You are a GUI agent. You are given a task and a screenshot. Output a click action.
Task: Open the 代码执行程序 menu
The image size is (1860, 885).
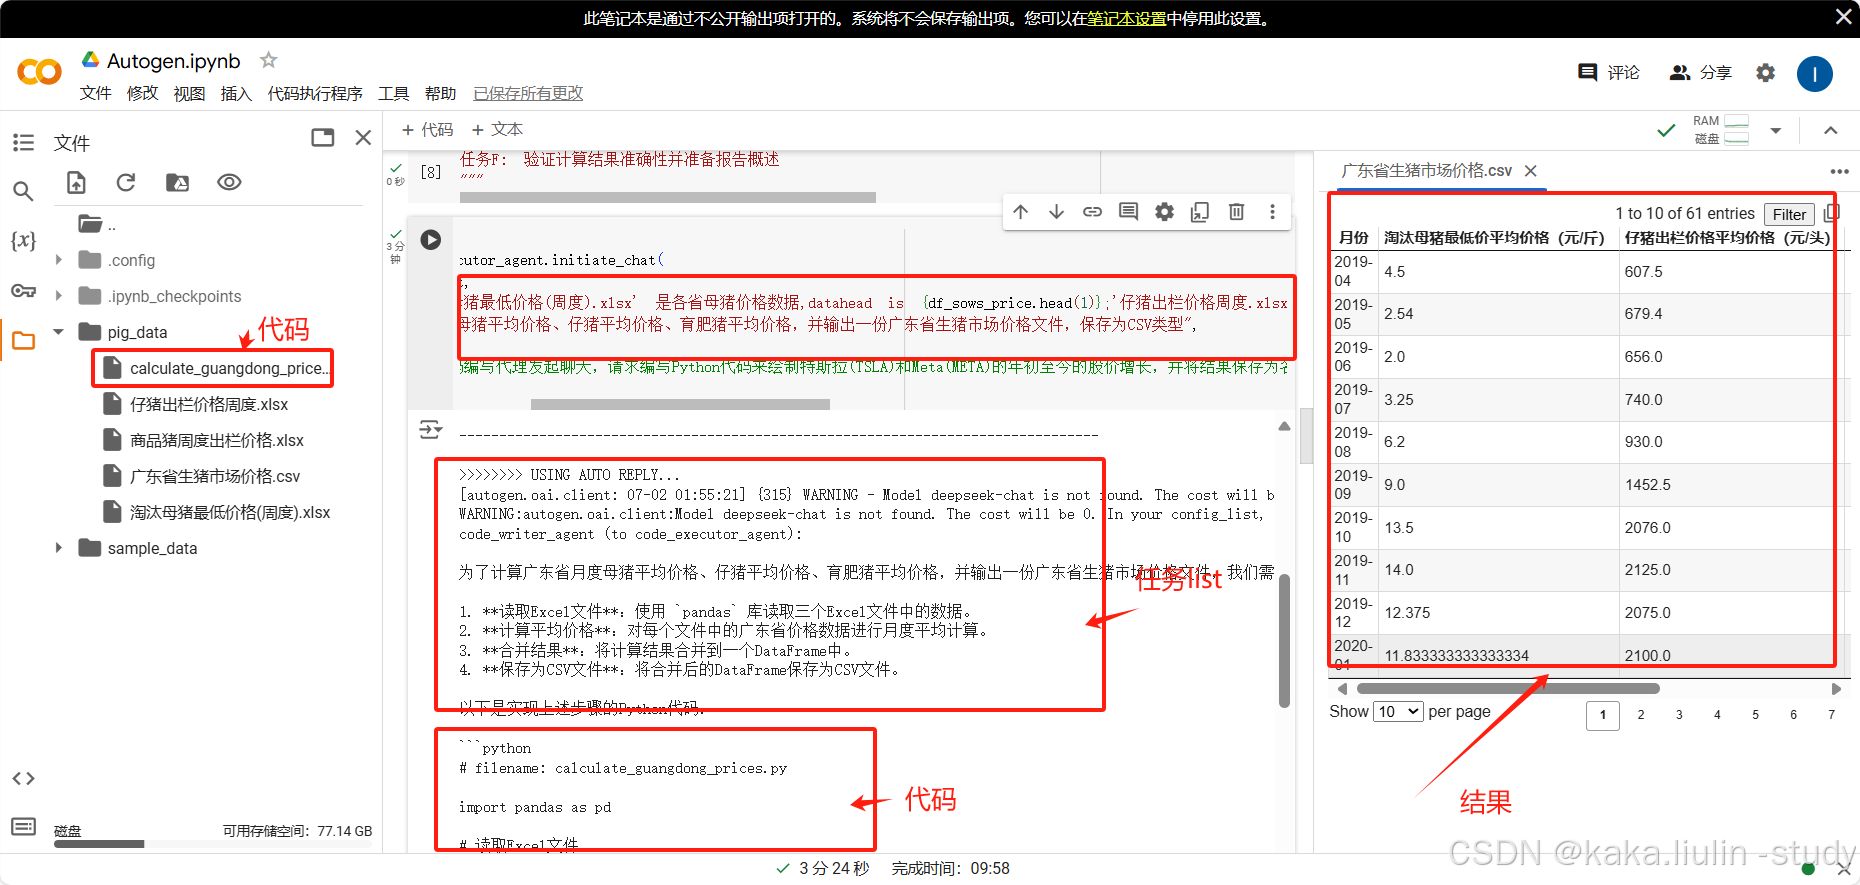click(x=314, y=93)
